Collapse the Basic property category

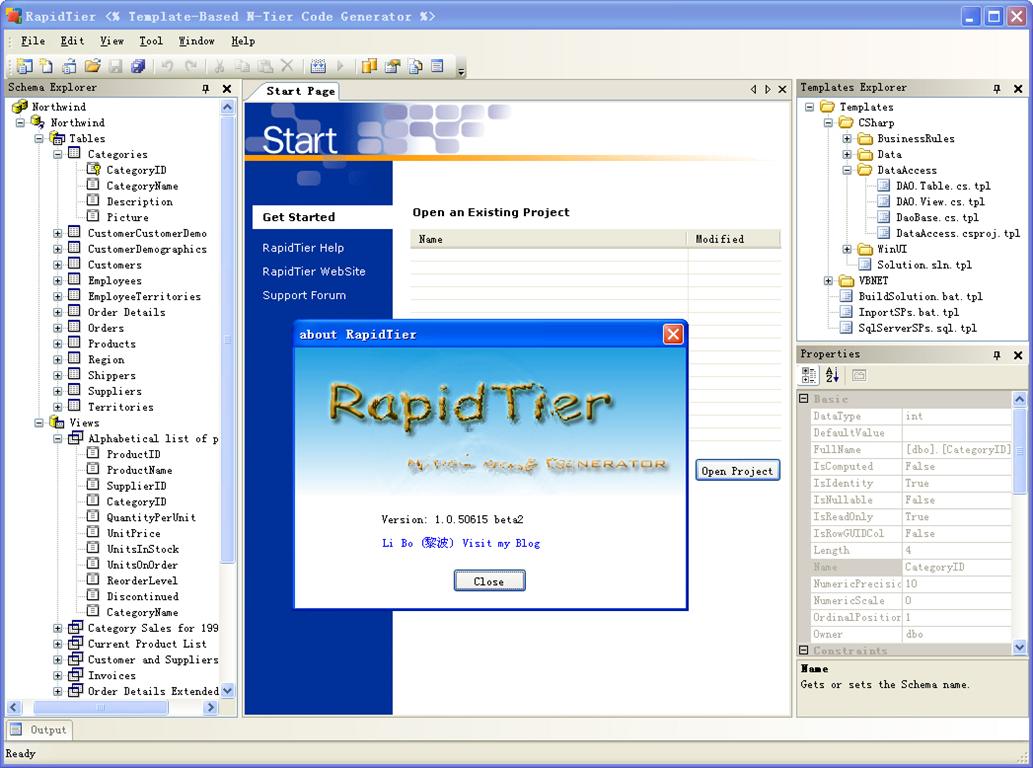[x=804, y=399]
